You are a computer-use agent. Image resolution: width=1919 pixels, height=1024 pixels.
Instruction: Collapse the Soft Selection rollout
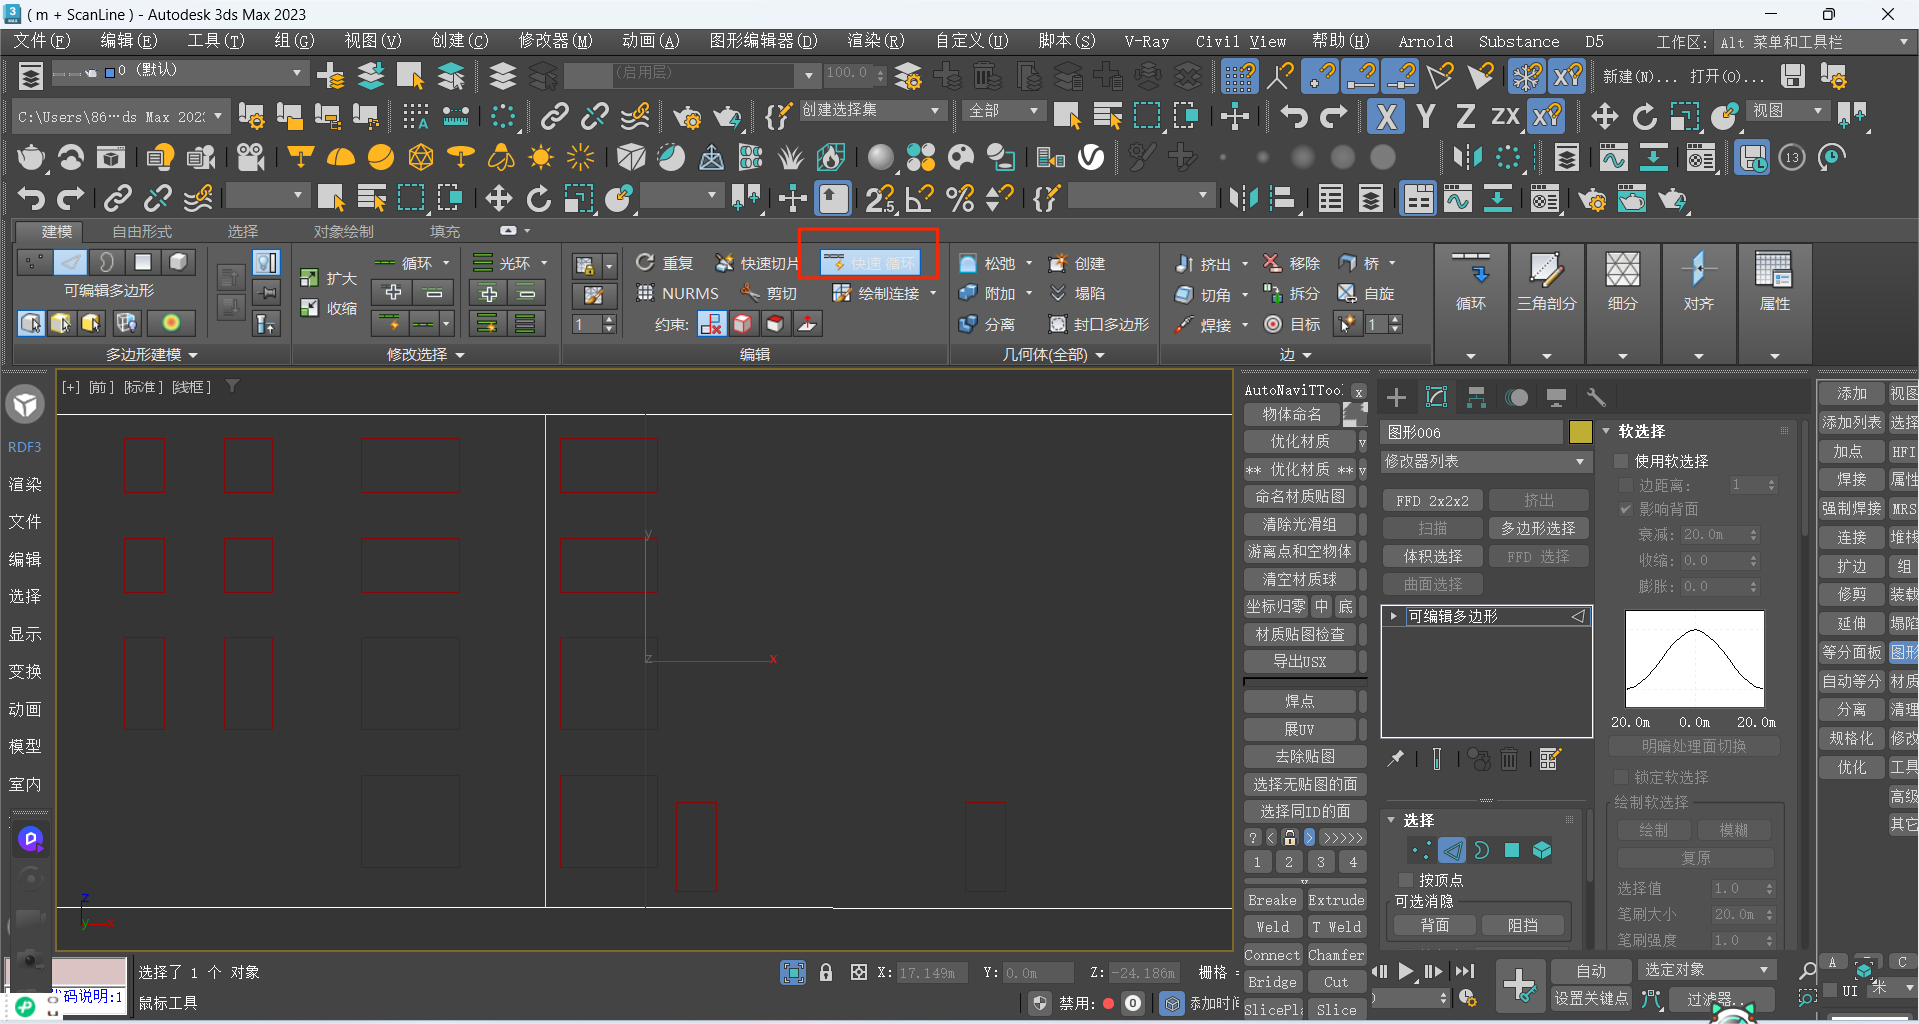click(1606, 431)
